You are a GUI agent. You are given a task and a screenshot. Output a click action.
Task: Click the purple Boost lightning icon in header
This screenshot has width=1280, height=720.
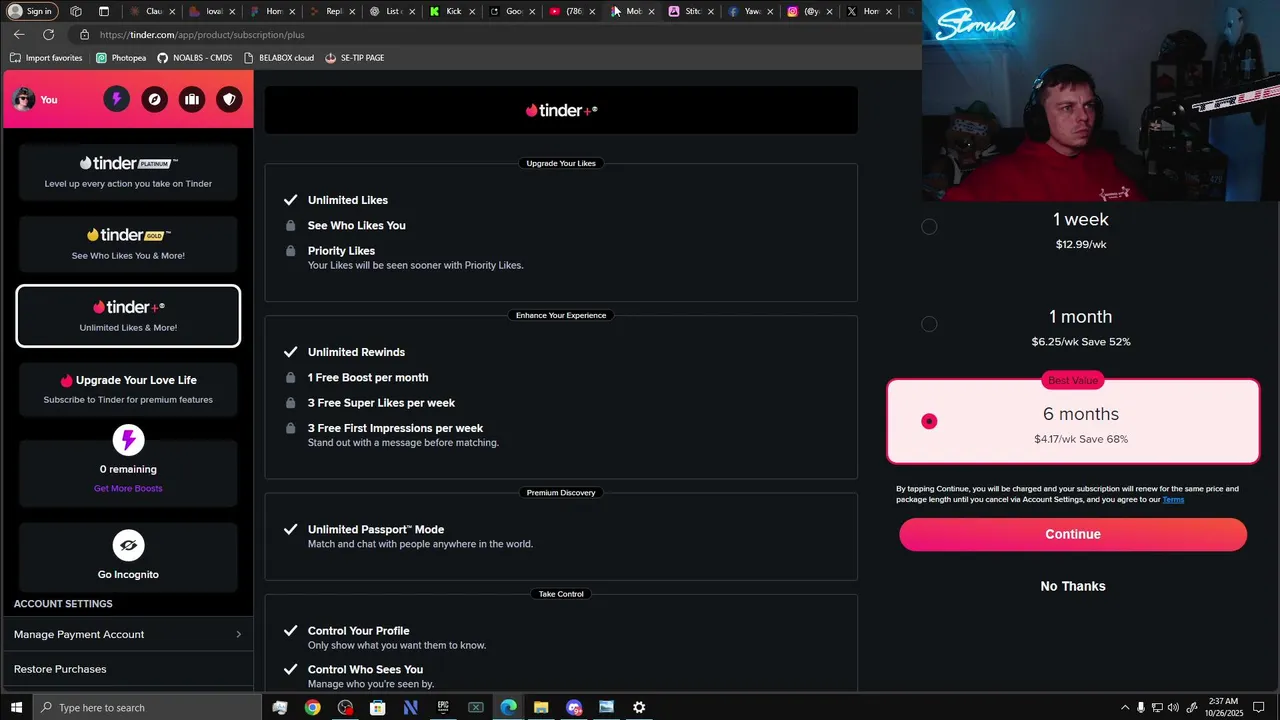[117, 99]
